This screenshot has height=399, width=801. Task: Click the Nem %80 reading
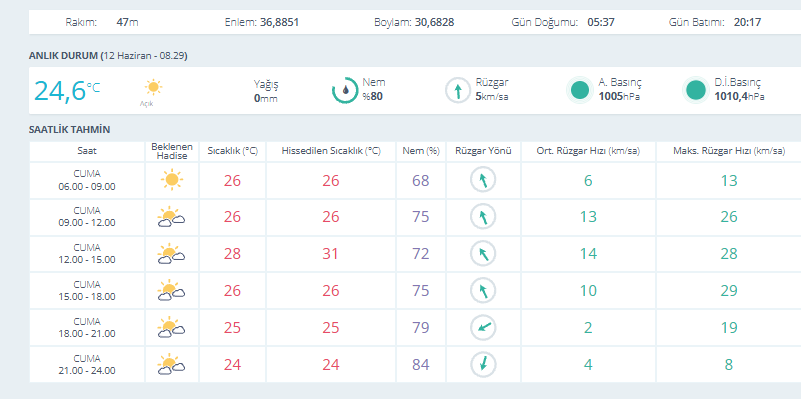[x=373, y=89]
